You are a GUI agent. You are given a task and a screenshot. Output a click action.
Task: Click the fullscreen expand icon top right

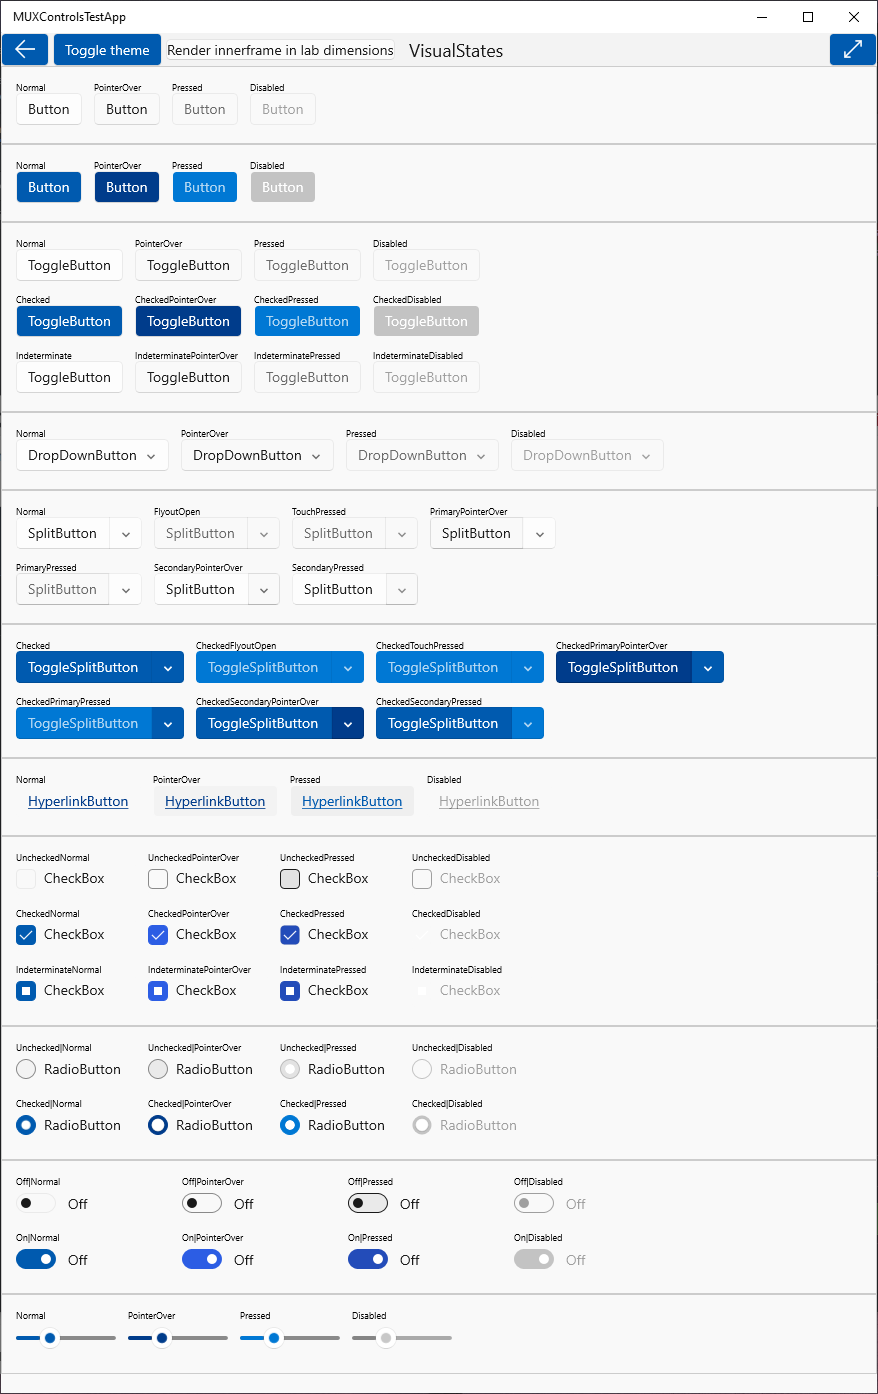point(852,49)
